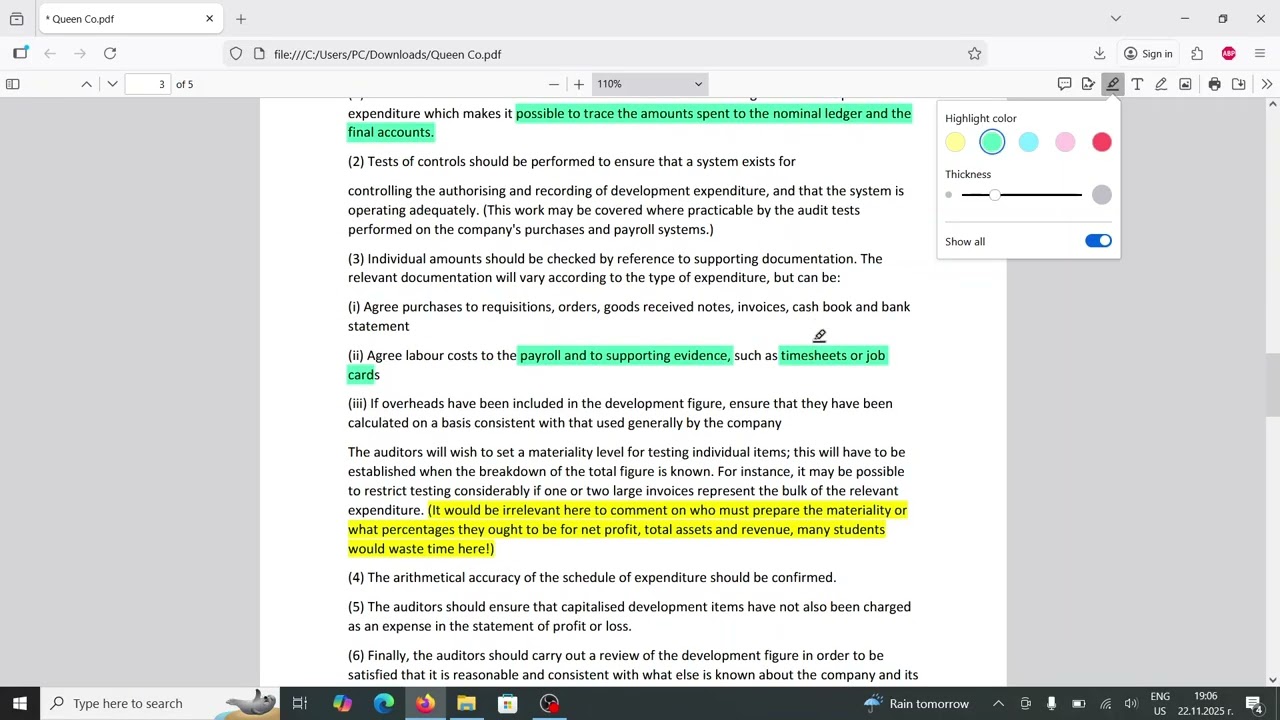
Task: Select the Draw pen tool
Action: point(1161,84)
